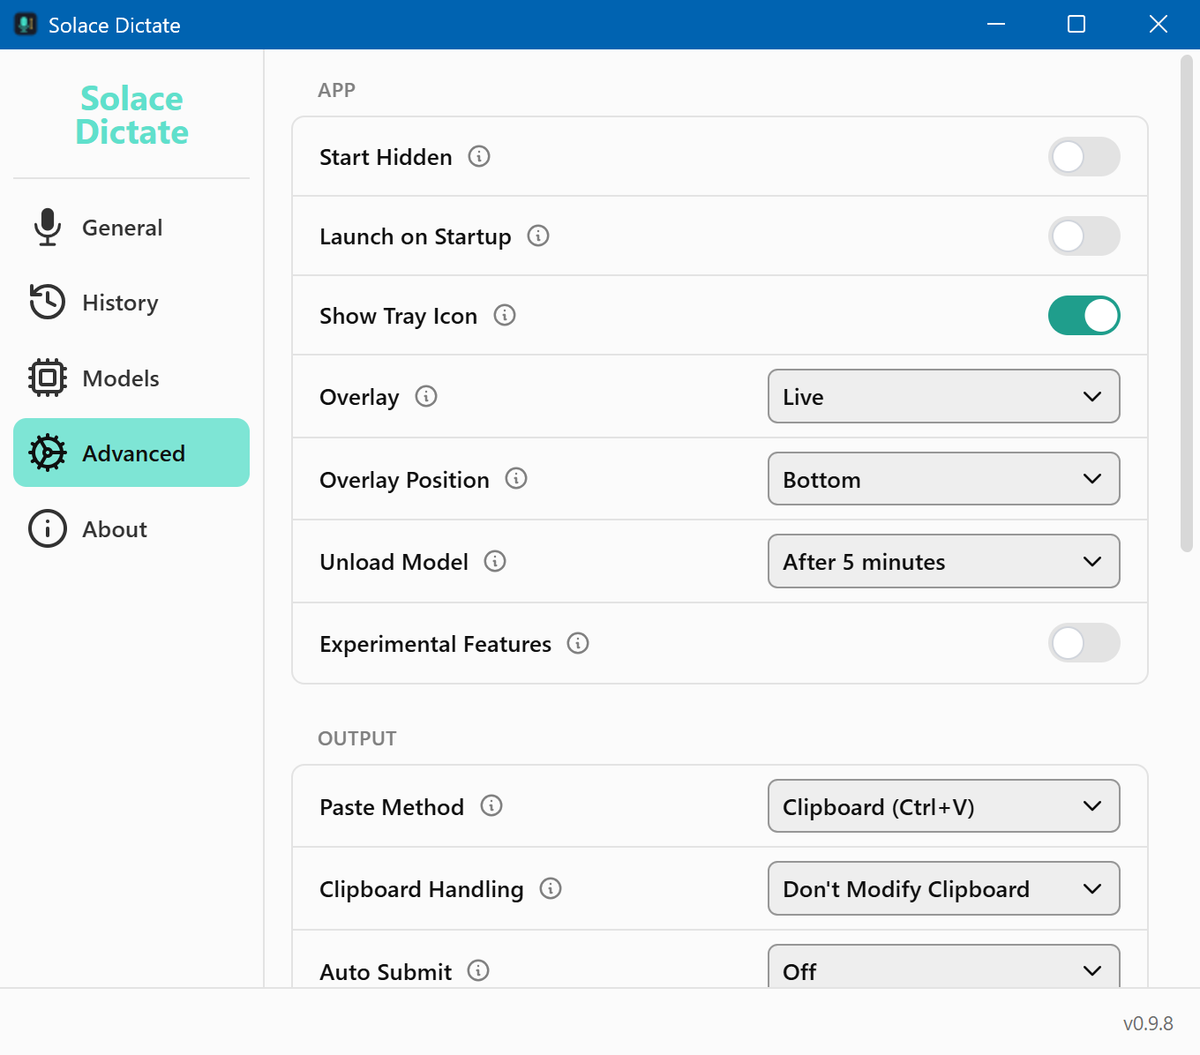The height and width of the screenshot is (1055, 1200).
Task: Enable the Start Hidden toggle
Action: tap(1084, 156)
